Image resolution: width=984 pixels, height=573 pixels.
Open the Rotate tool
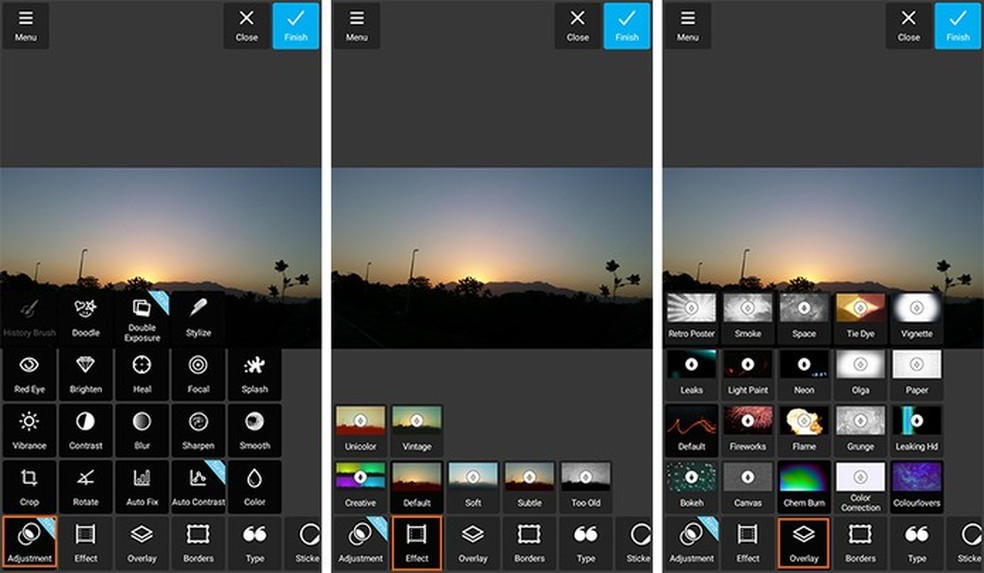85,487
